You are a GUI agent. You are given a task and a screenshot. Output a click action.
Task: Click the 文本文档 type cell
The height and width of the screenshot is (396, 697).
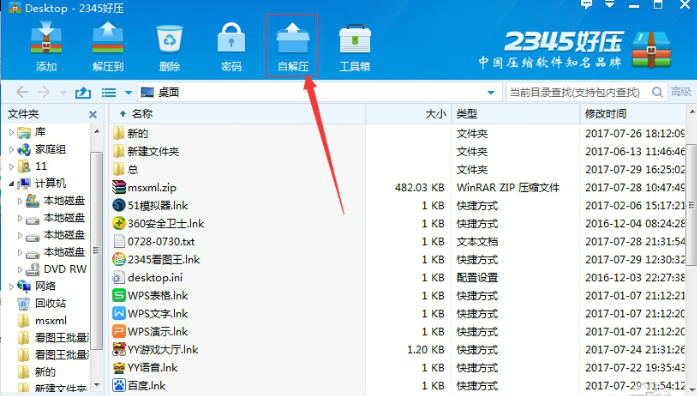click(477, 241)
